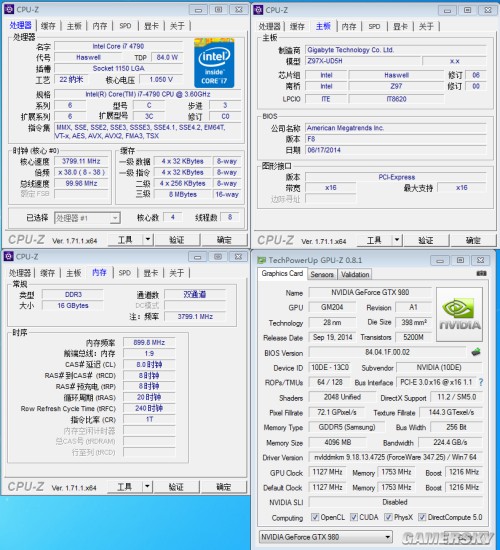
Task: Click CPU-Z app icon in processor window title
Action: [x=9, y=9]
